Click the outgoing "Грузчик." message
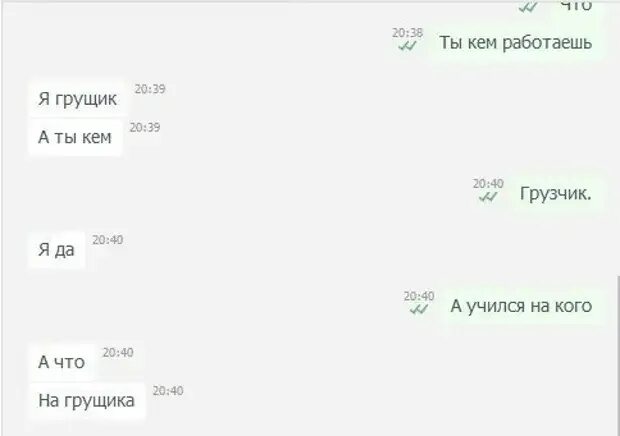Viewport: 620px width, 436px height. click(555, 193)
